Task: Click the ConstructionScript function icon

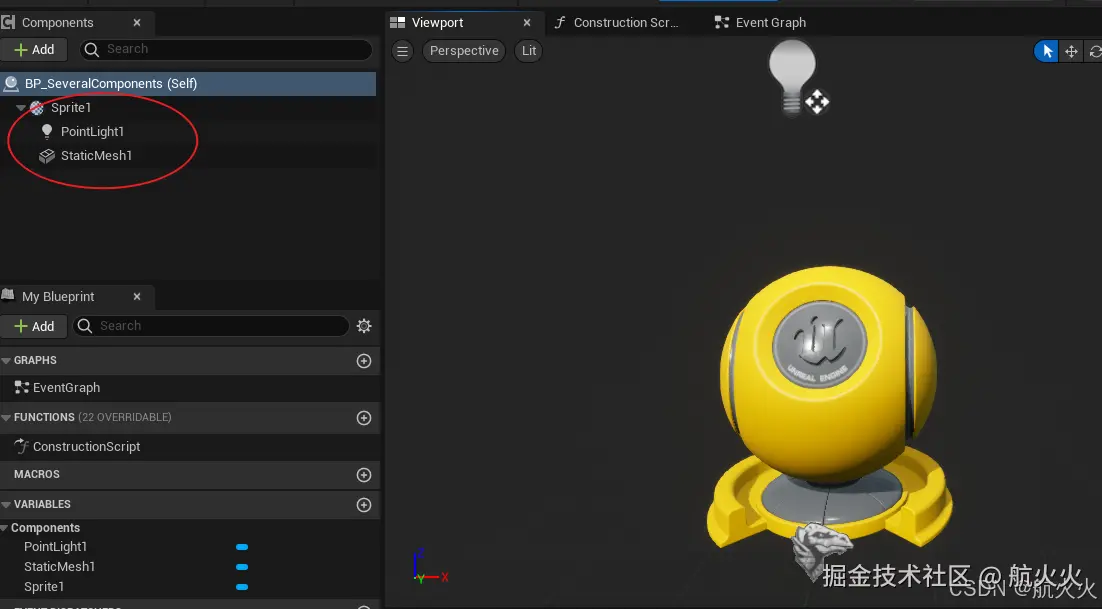Action: [x=22, y=446]
